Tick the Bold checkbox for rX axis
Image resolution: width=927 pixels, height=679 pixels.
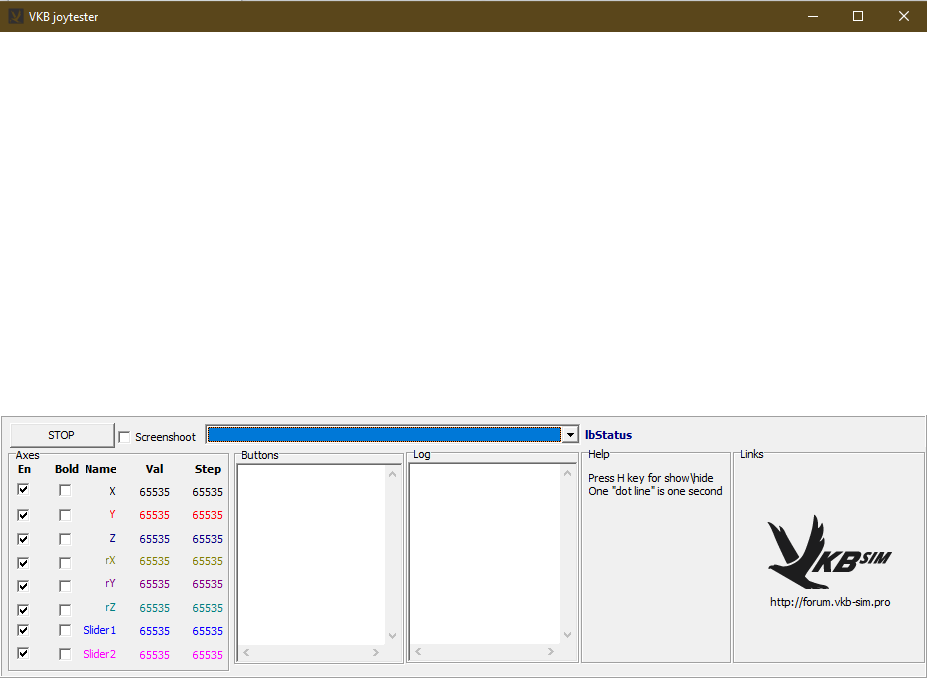65,563
